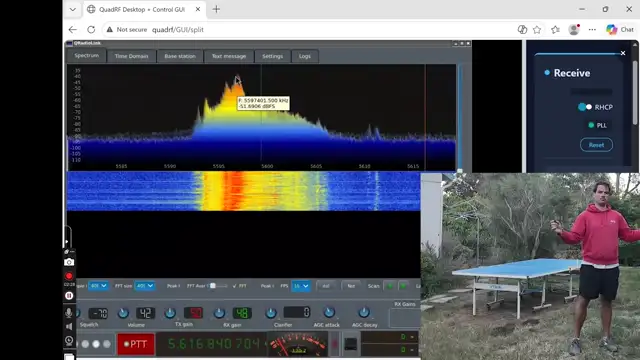This screenshot has width=640, height=360.
Task: Click the Clarifier knob
Action: (271, 313)
